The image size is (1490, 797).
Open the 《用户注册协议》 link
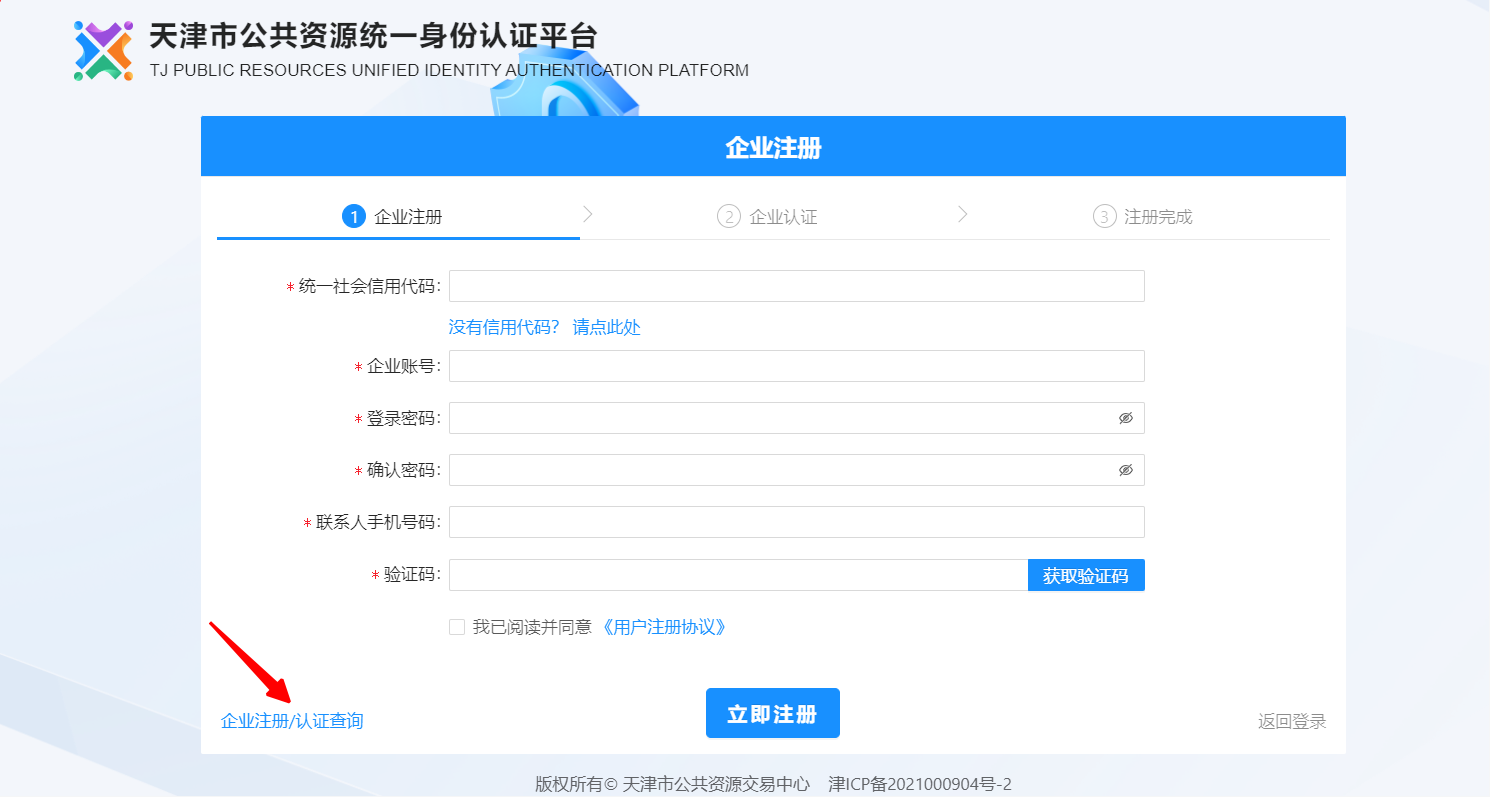(x=665, y=627)
